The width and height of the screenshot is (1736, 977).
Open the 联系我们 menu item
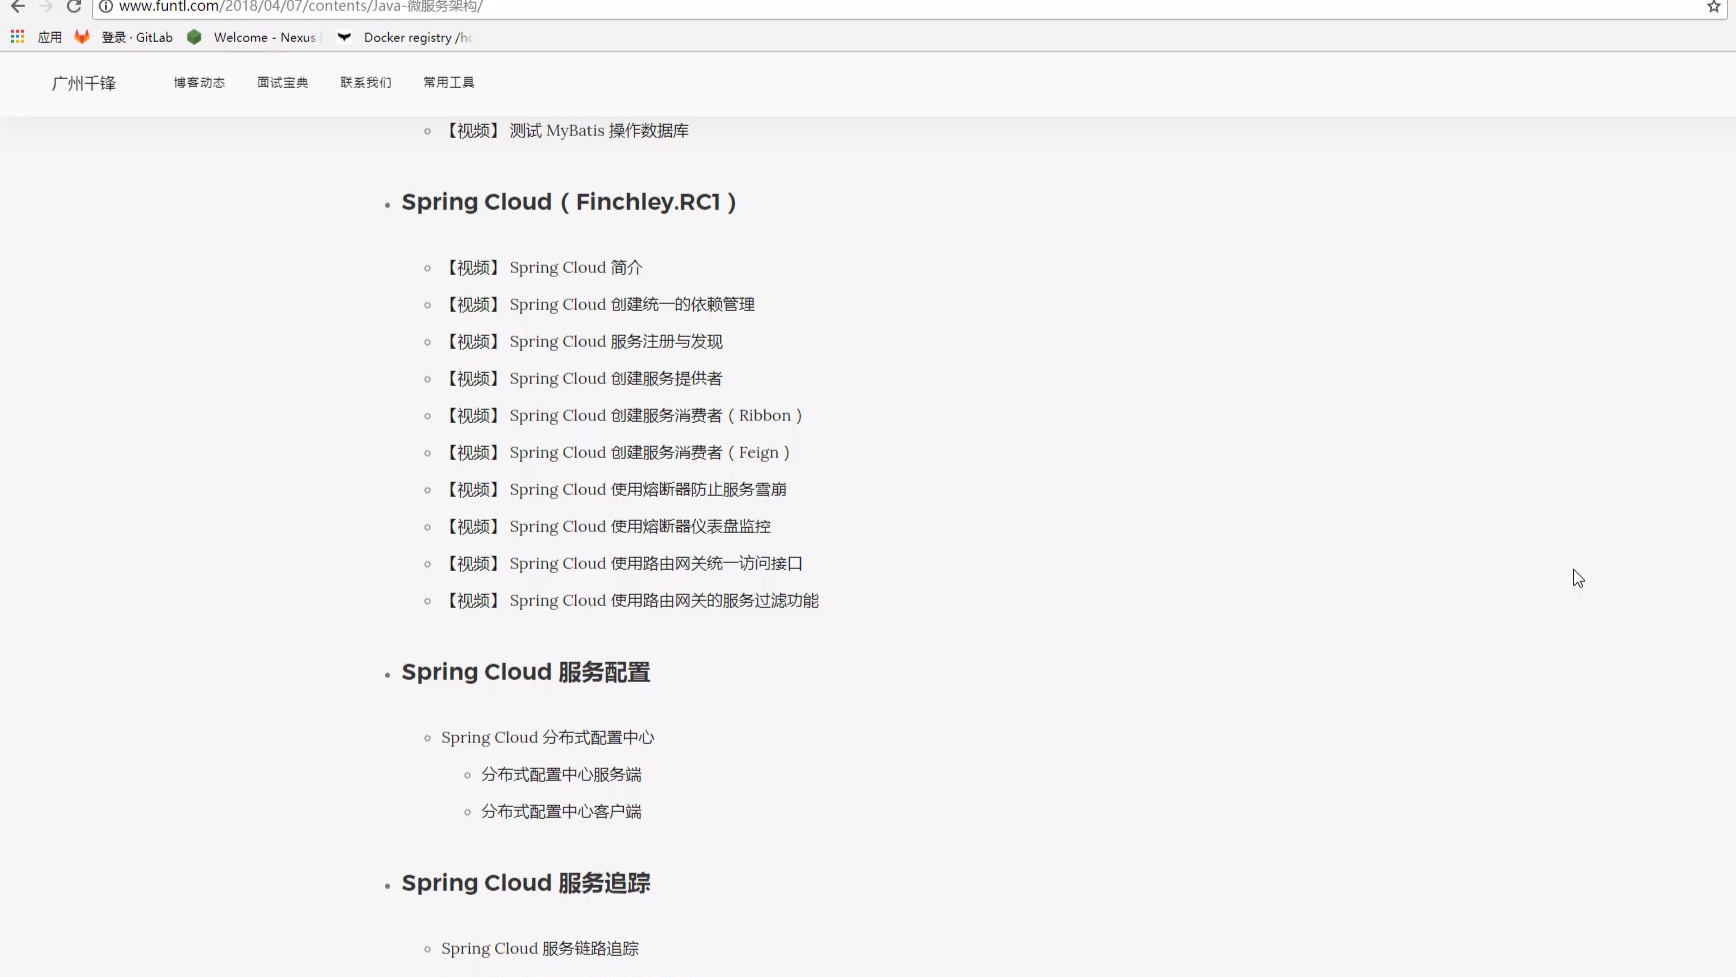coord(365,83)
